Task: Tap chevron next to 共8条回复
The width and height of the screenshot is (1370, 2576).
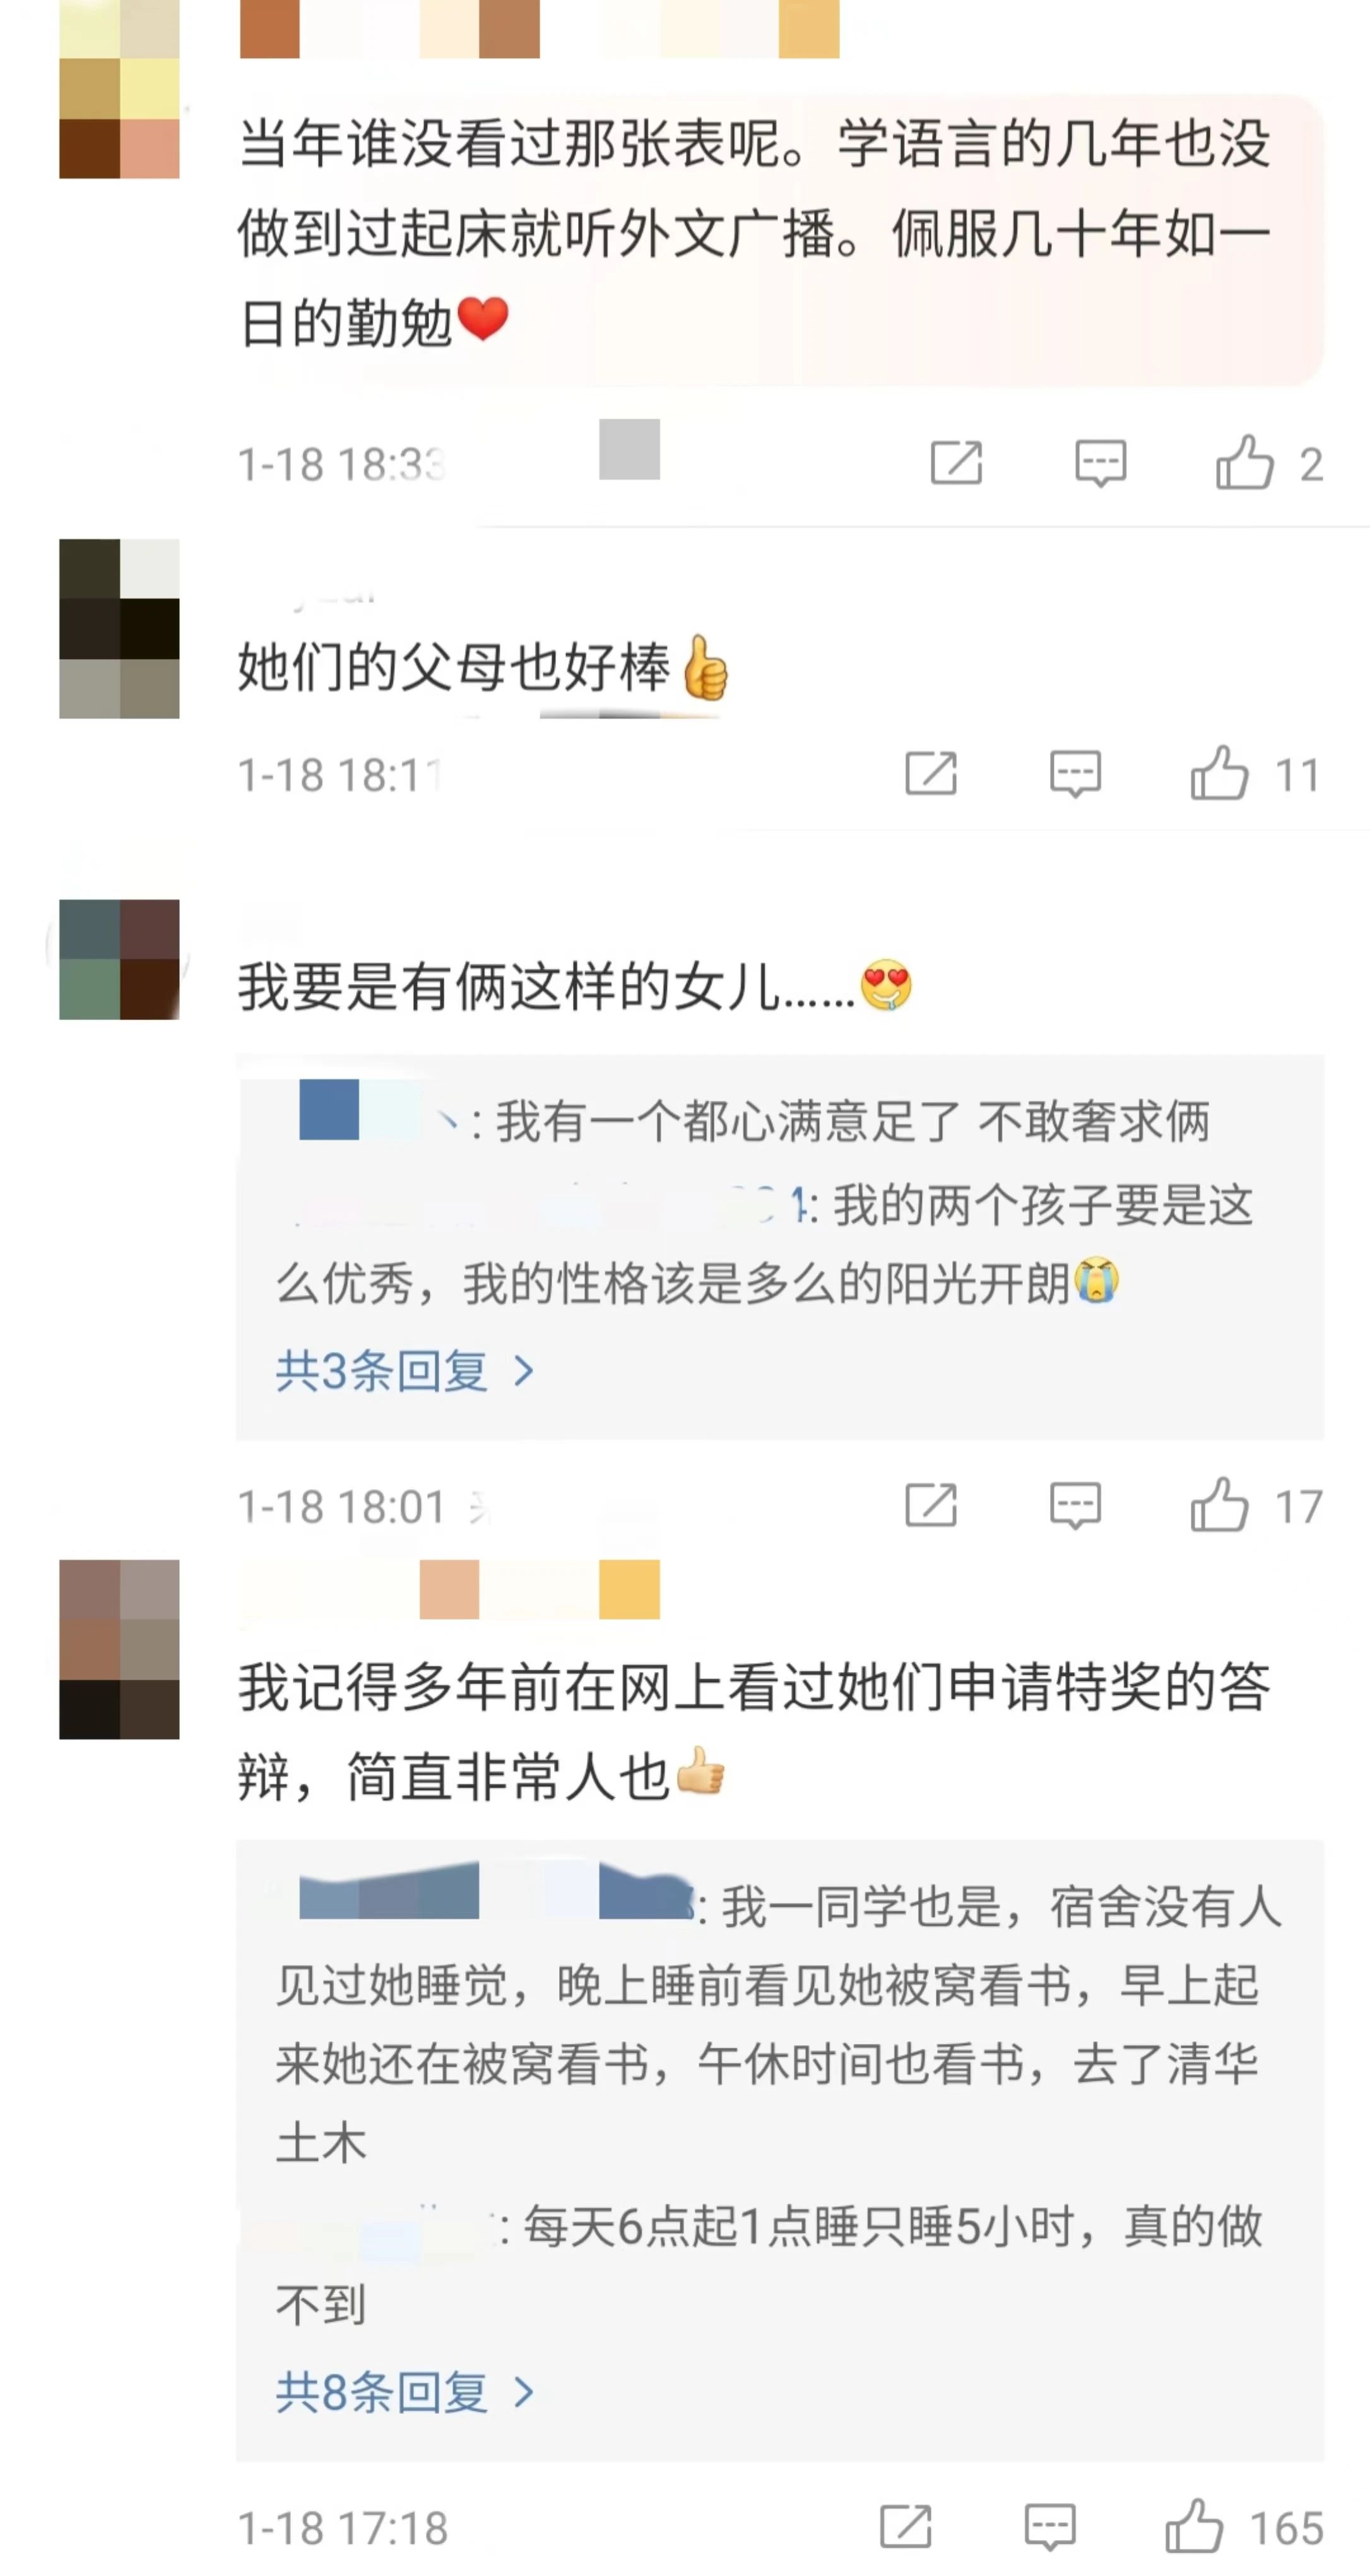Action: pos(523,2392)
